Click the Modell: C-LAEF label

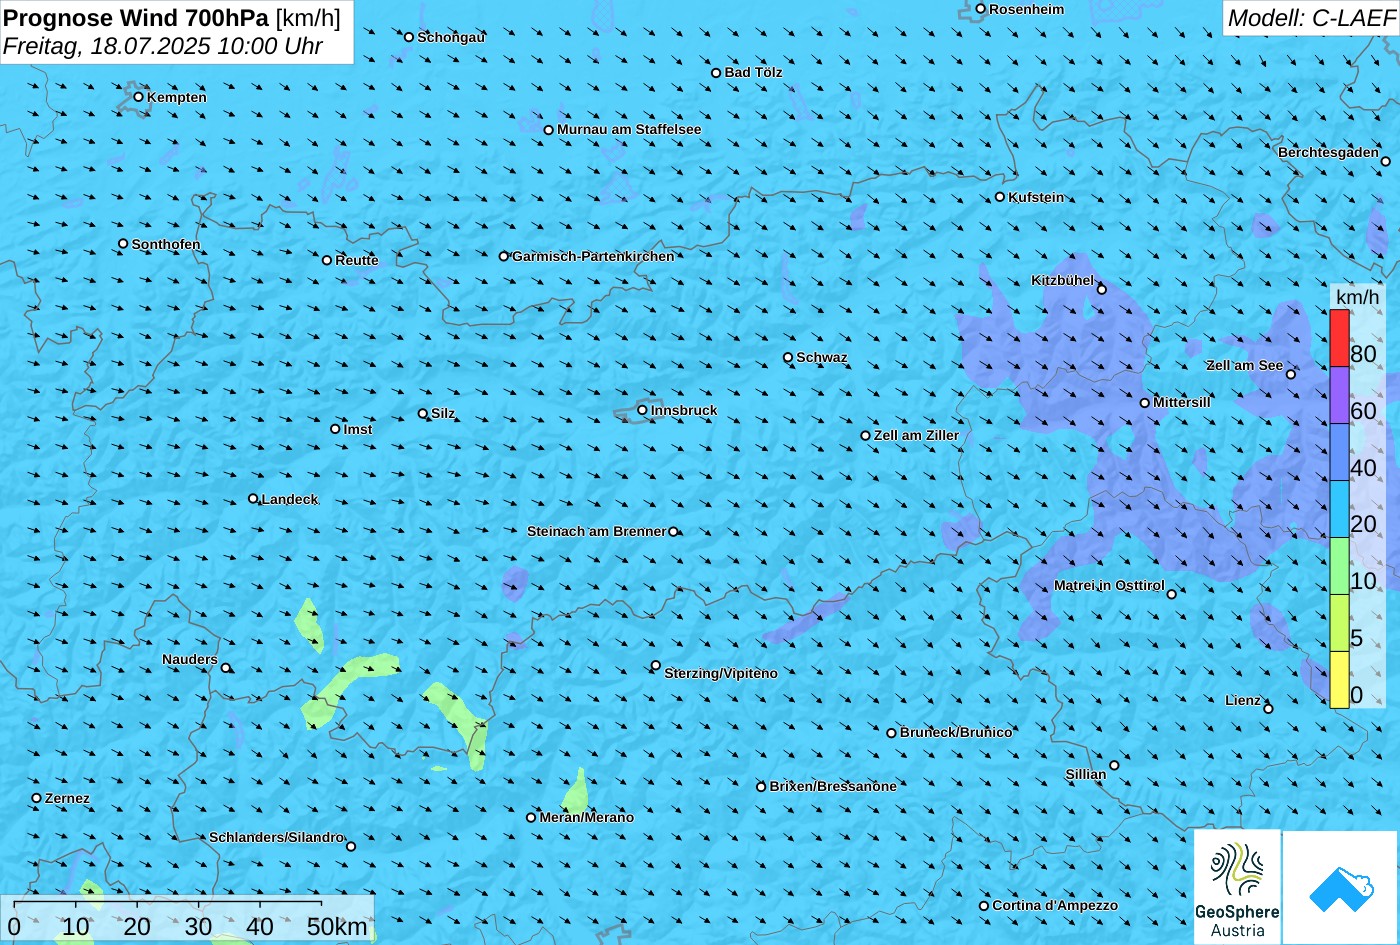click(1311, 17)
